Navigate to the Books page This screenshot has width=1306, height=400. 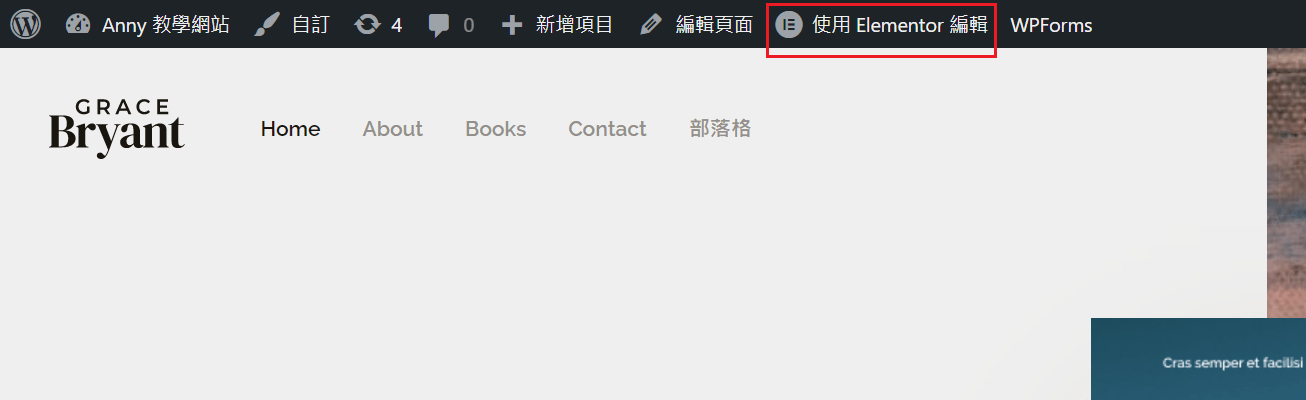tap(496, 129)
